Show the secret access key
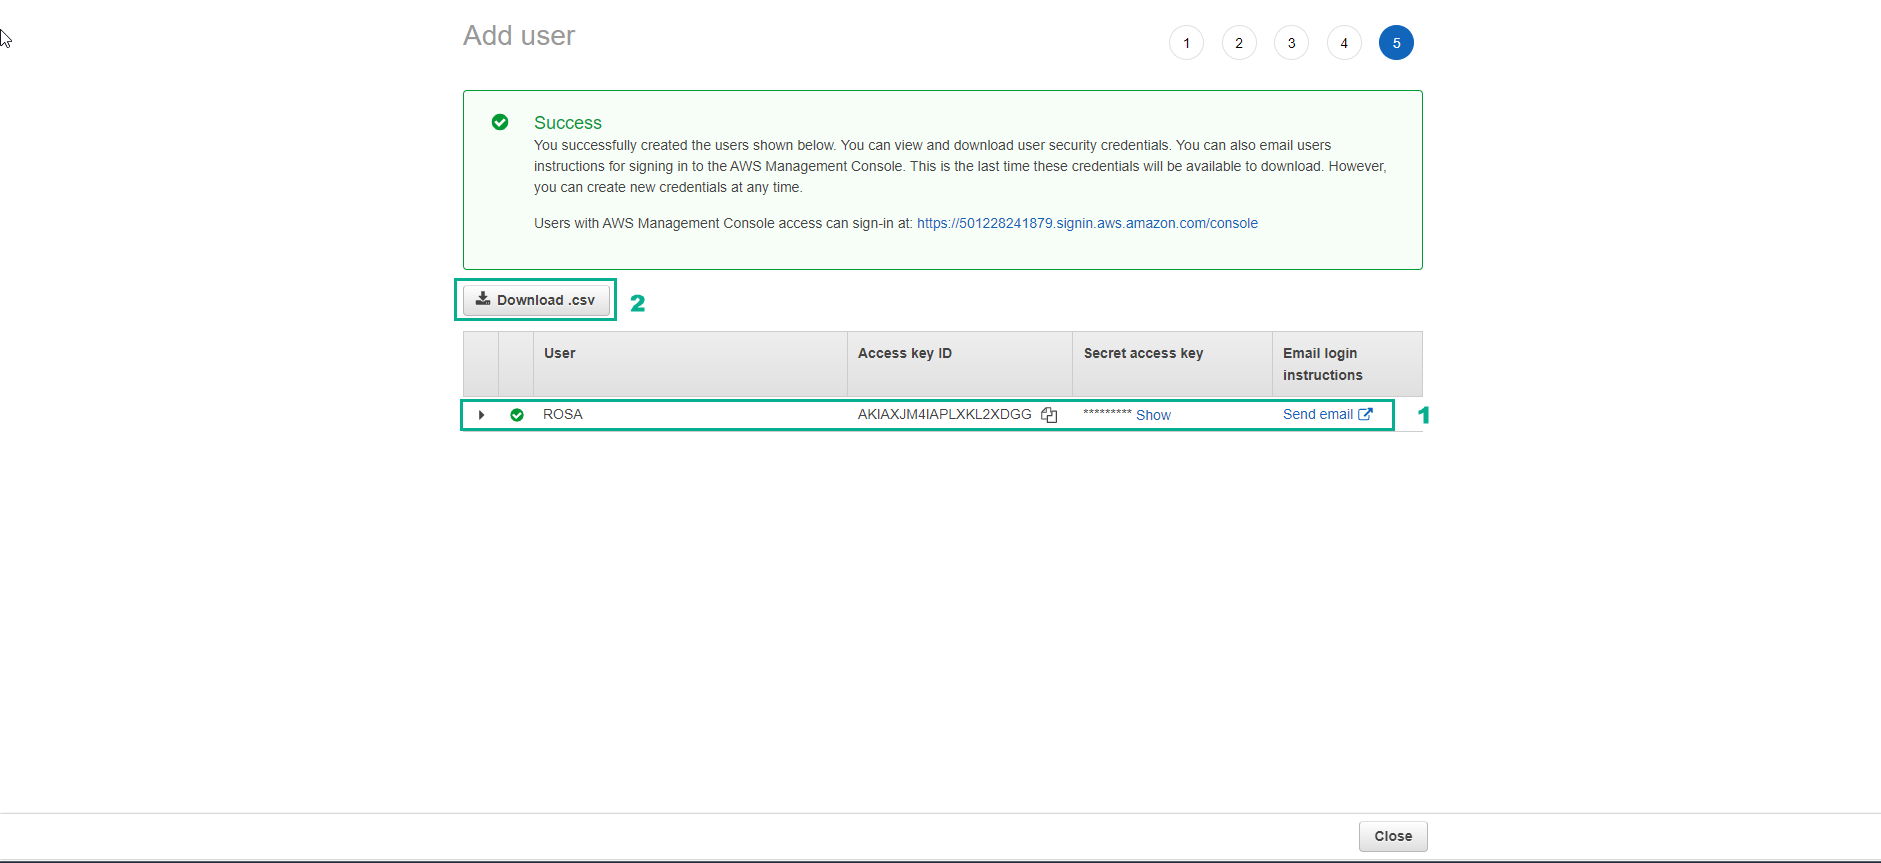The width and height of the screenshot is (1881, 863). point(1153,415)
